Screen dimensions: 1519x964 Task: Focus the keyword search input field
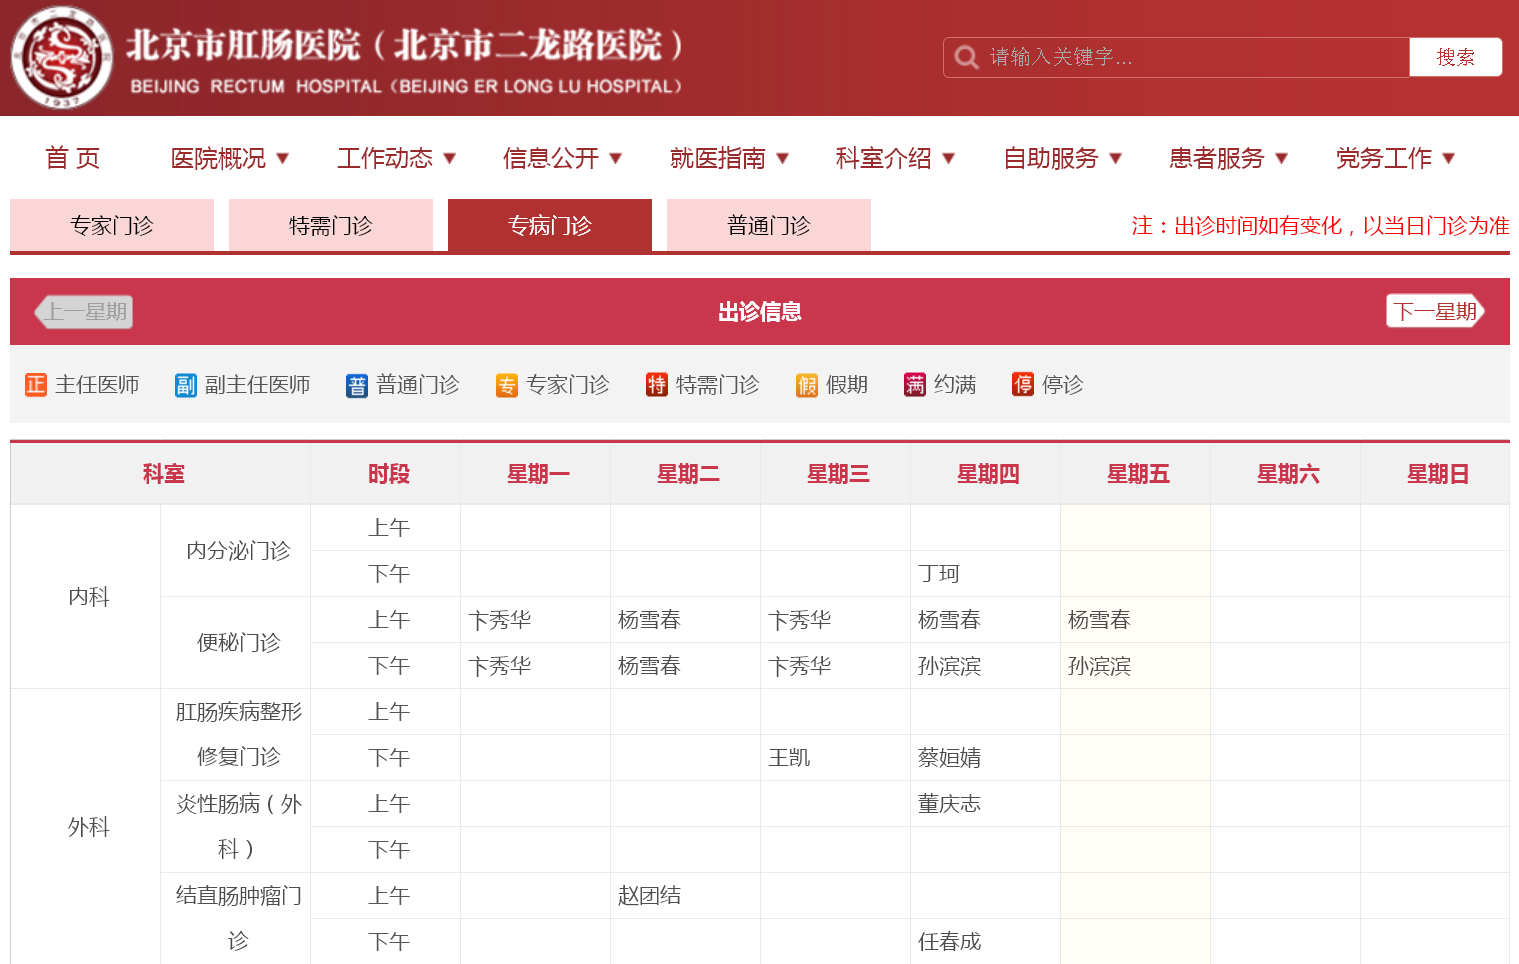click(x=1190, y=57)
